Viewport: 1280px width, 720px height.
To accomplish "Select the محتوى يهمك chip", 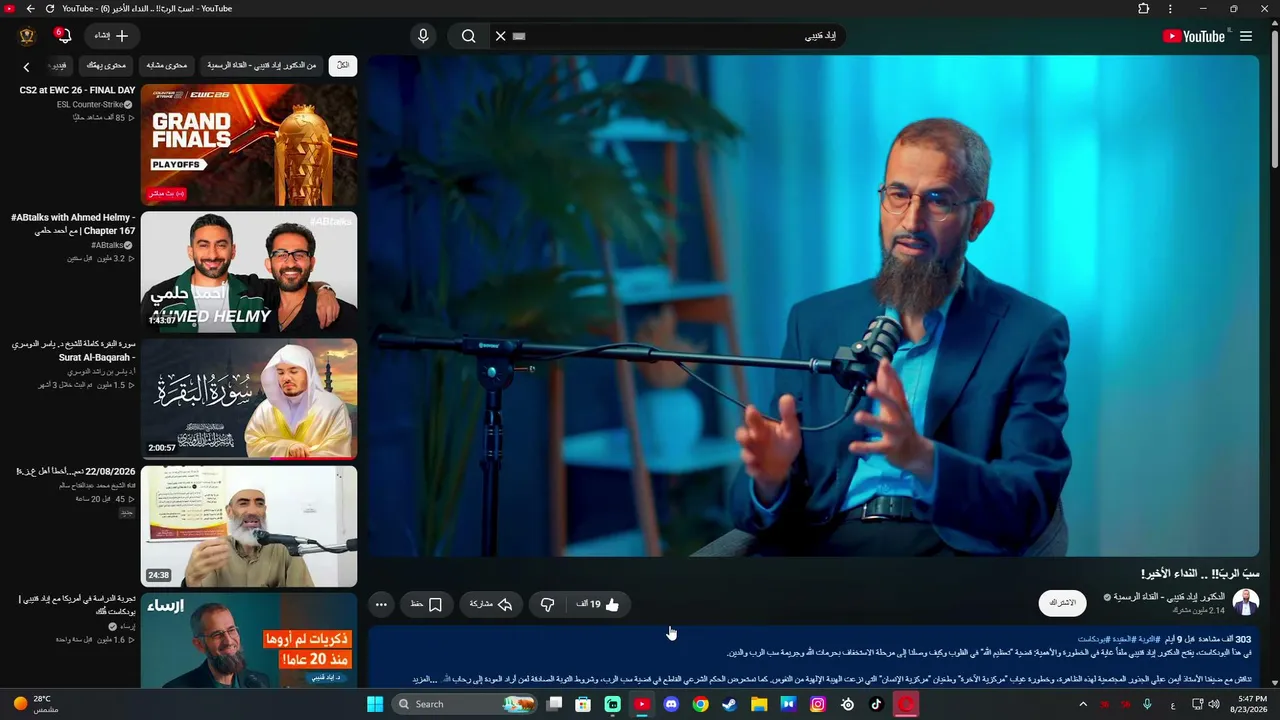I will 106,66.
